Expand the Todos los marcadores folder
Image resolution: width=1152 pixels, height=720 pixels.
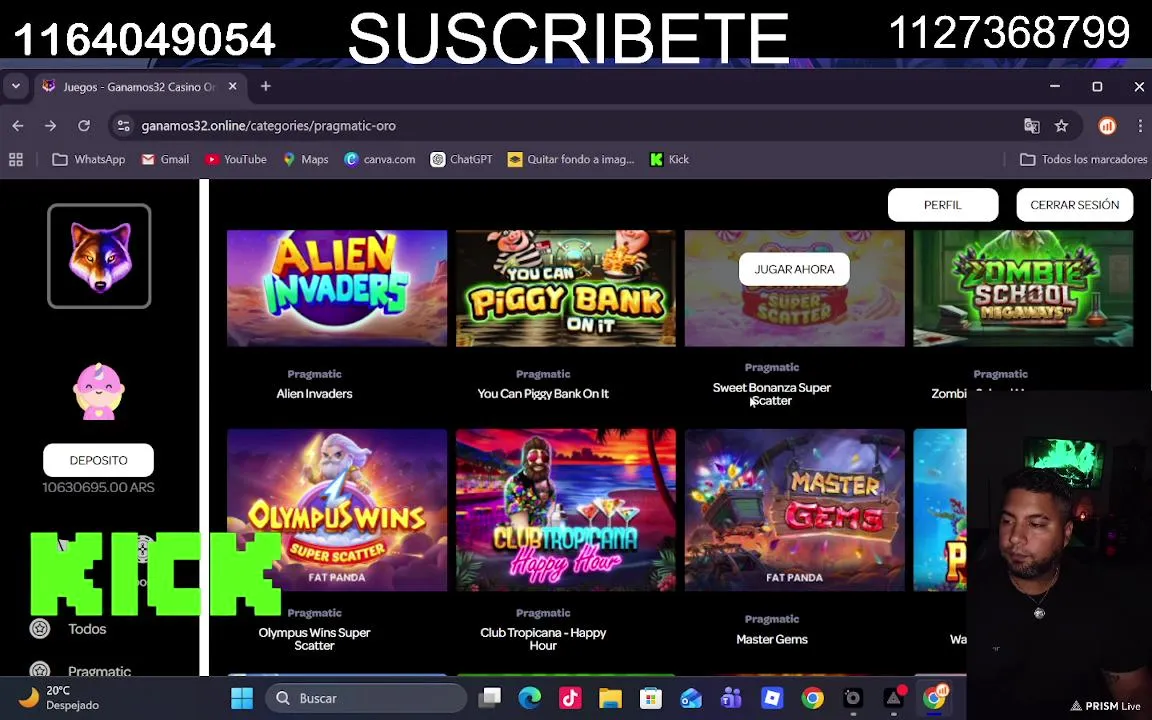pos(1084,159)
